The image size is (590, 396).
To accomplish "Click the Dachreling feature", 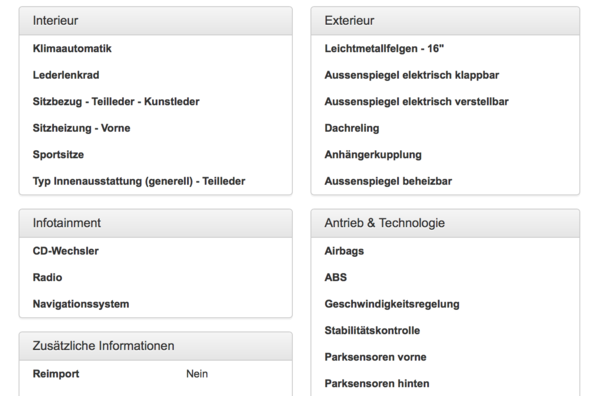I will [352, 128].
